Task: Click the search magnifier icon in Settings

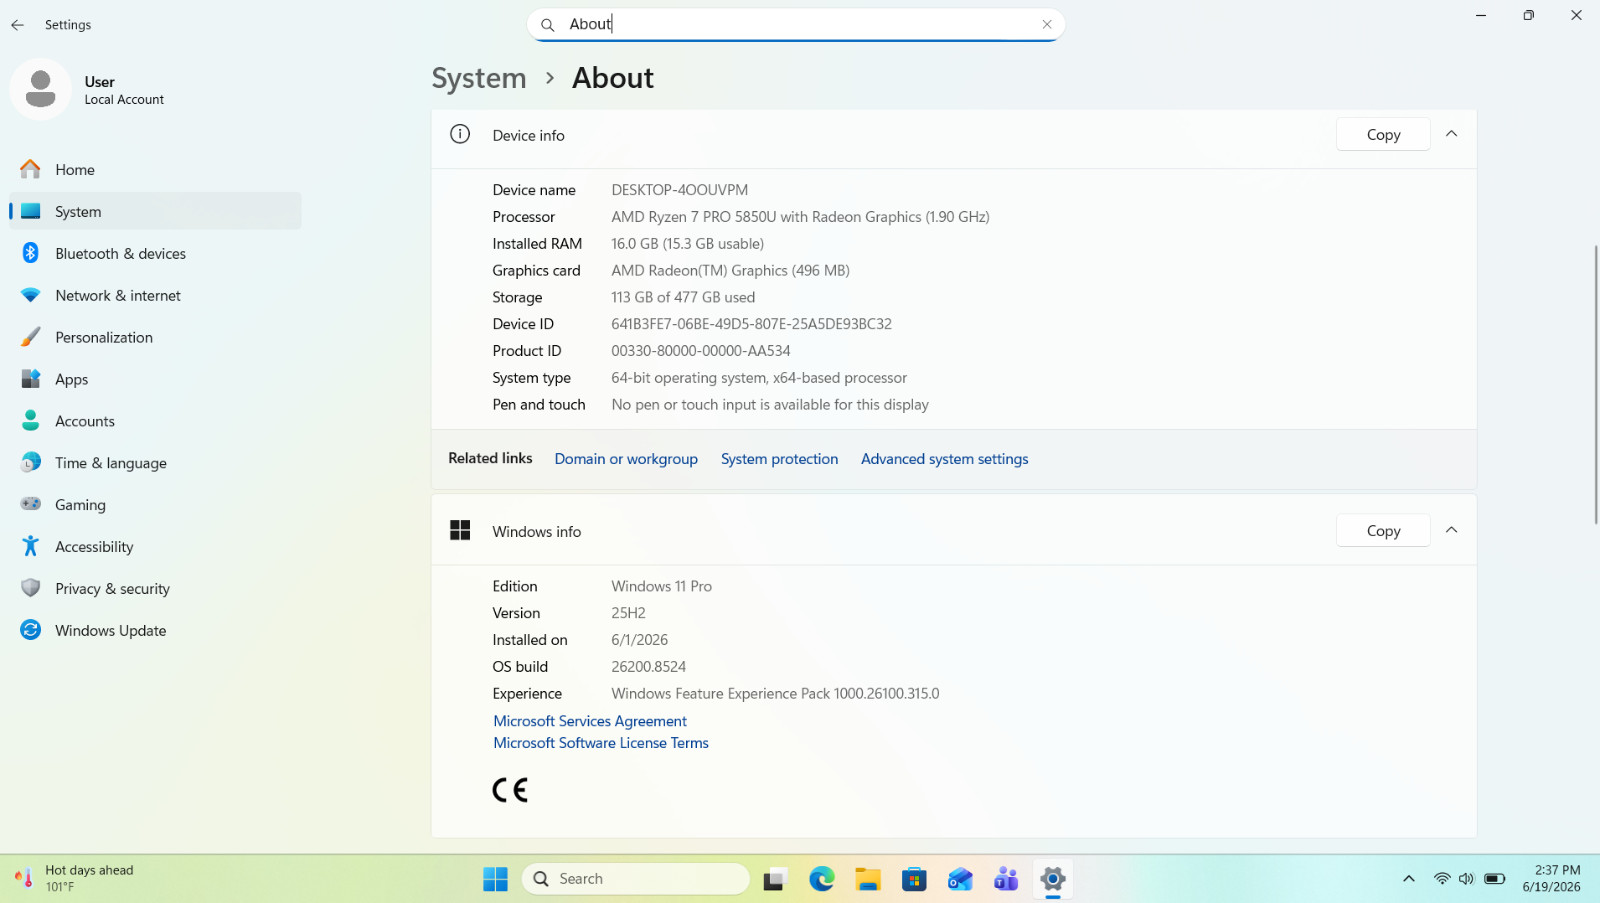Action: pyautogui.click(x=548, y=25)
